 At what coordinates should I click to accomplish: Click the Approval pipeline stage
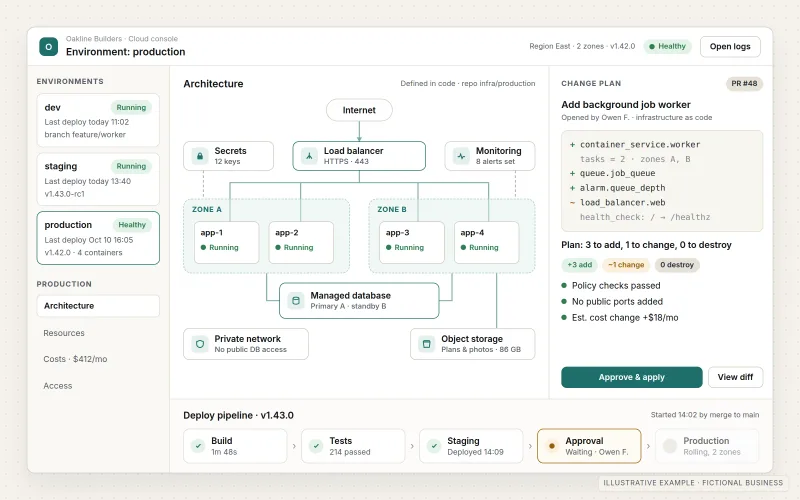pos(589,446)
